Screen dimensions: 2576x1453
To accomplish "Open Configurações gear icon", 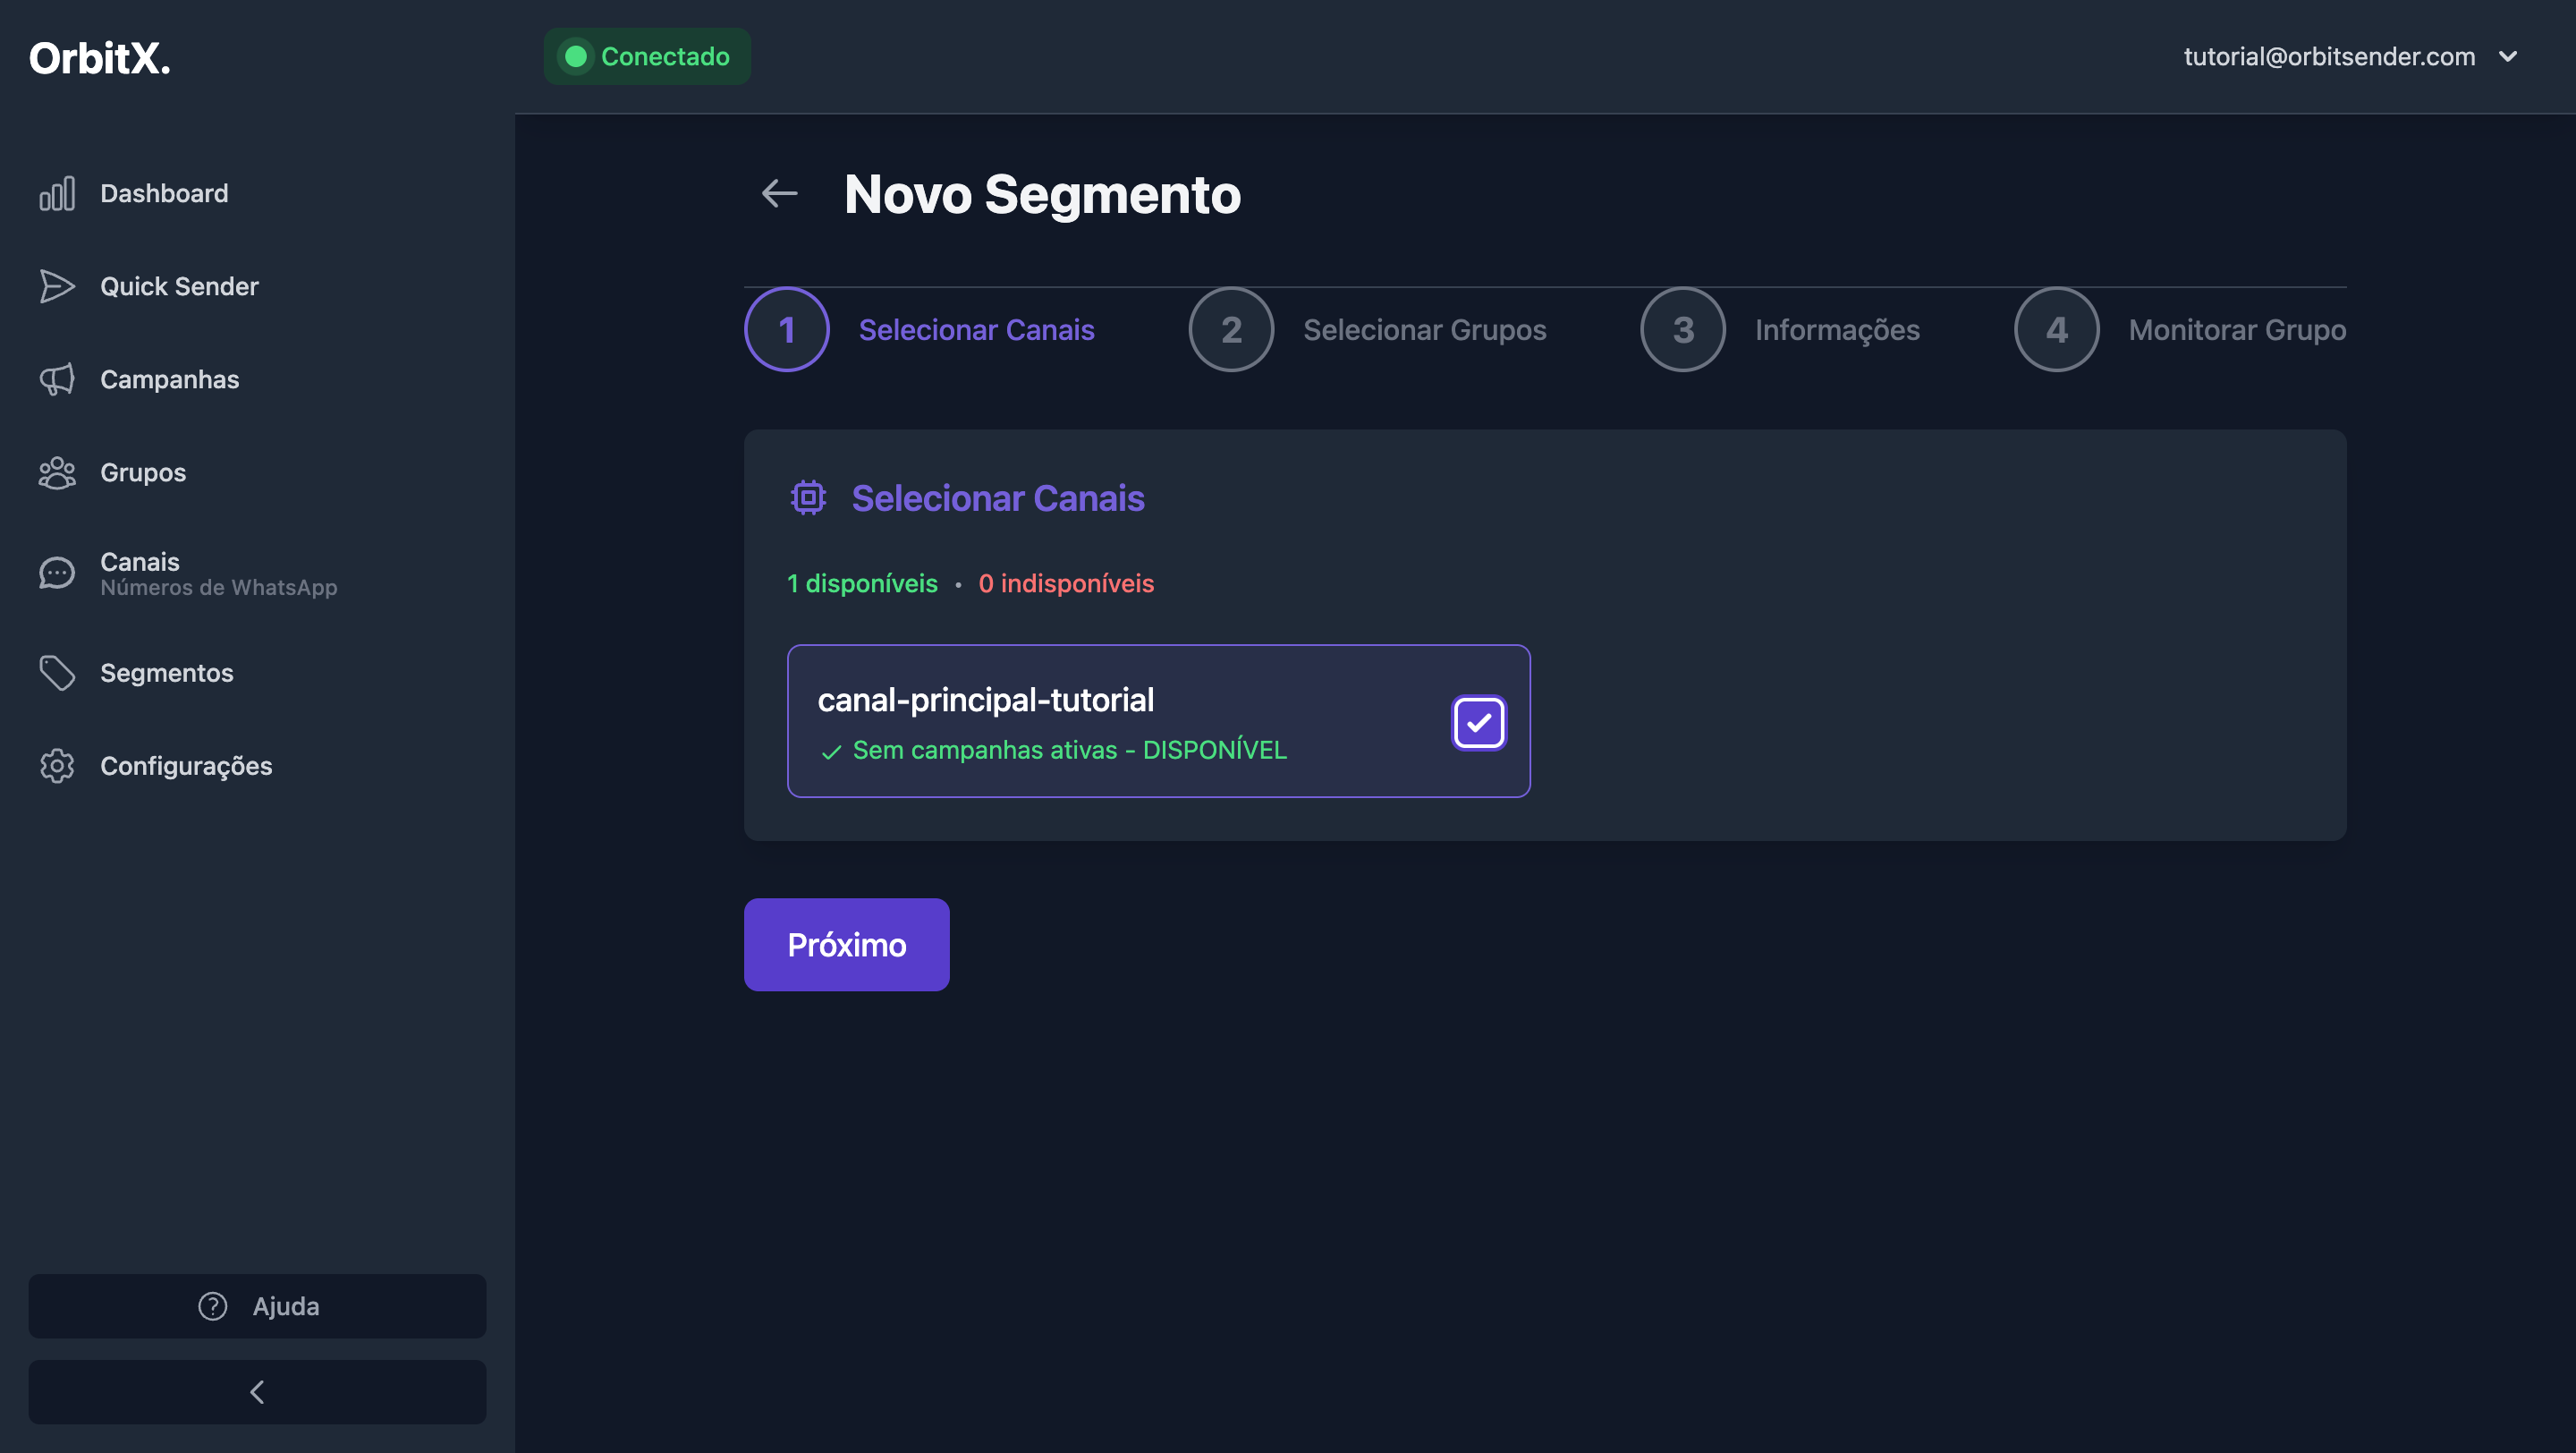I will (x=57, y=766).
